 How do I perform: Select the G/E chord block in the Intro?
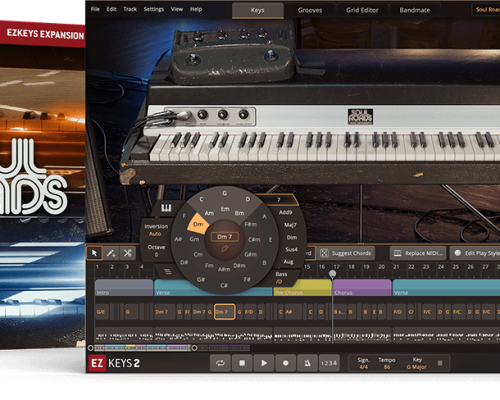pyautogui.click(x=102, y=312)
